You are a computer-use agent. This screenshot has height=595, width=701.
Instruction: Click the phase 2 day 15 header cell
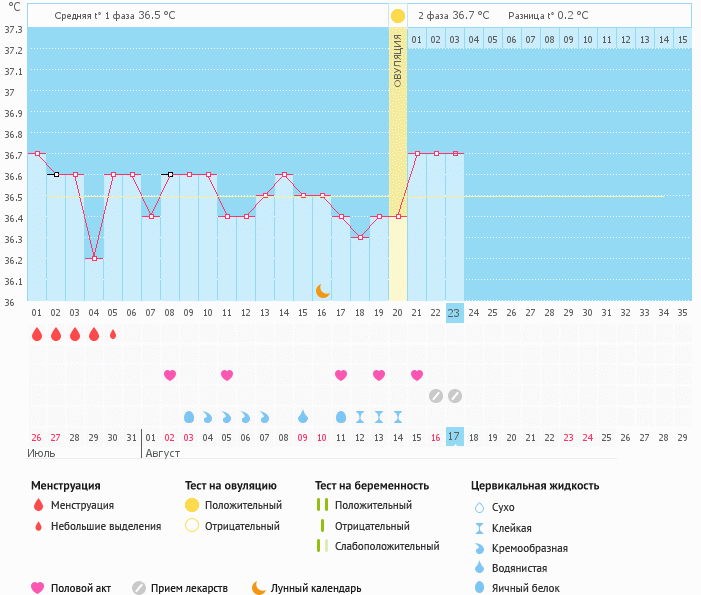(682, 39)
